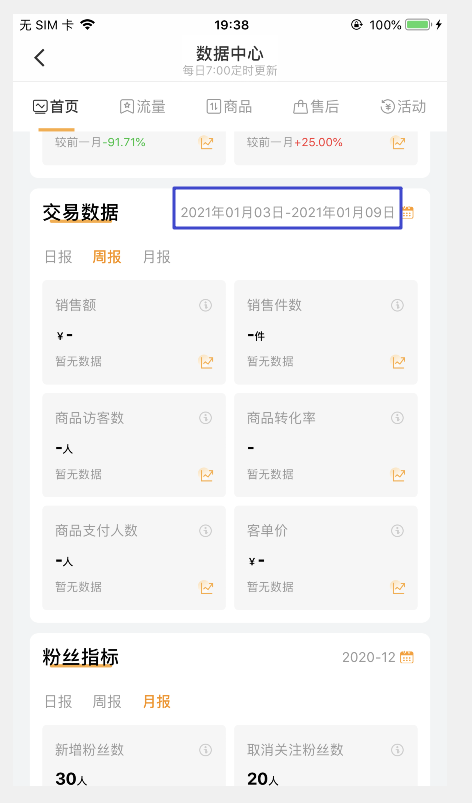Screen dimensions: 472x803
Task: Switch to the 商品 tab
Action: pyautogui.click(x=229, y=107)
